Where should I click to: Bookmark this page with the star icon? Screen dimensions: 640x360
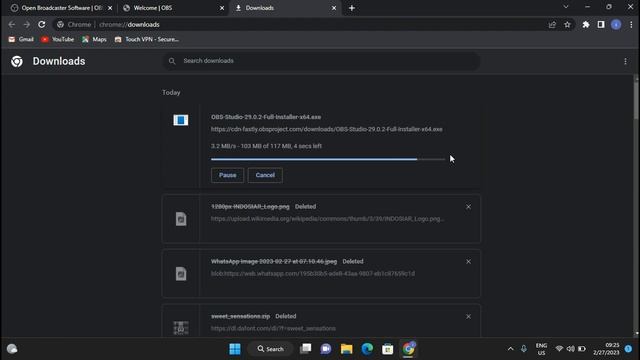567,24
